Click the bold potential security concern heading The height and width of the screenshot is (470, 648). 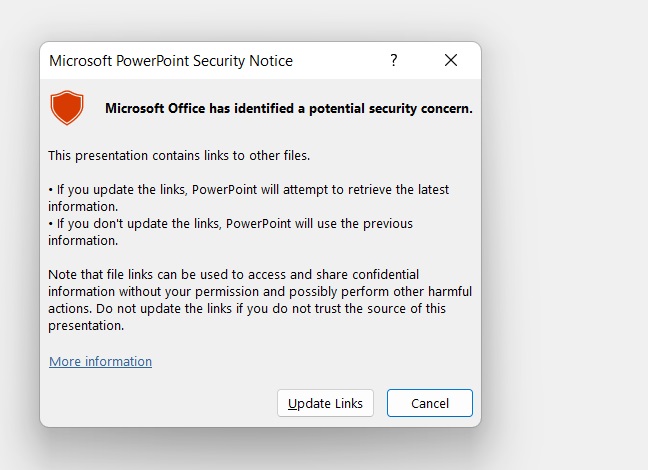pyautogui.click(x=288, y=109)
